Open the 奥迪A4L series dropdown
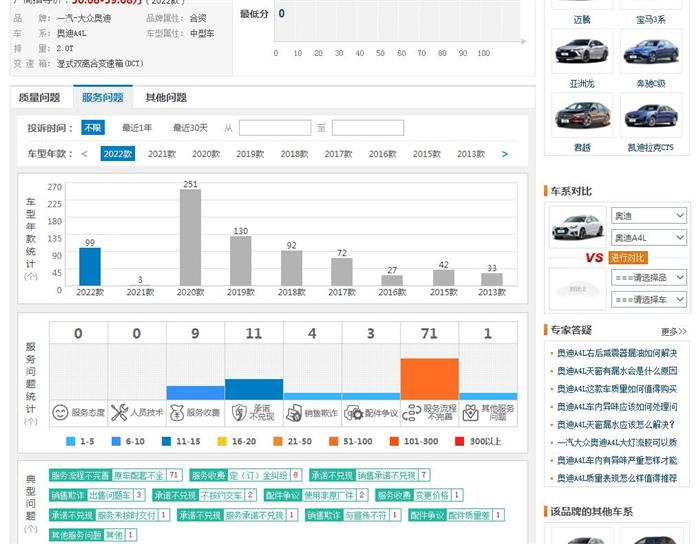This screenshot has width=700, height=544. [x=649, y=237]
